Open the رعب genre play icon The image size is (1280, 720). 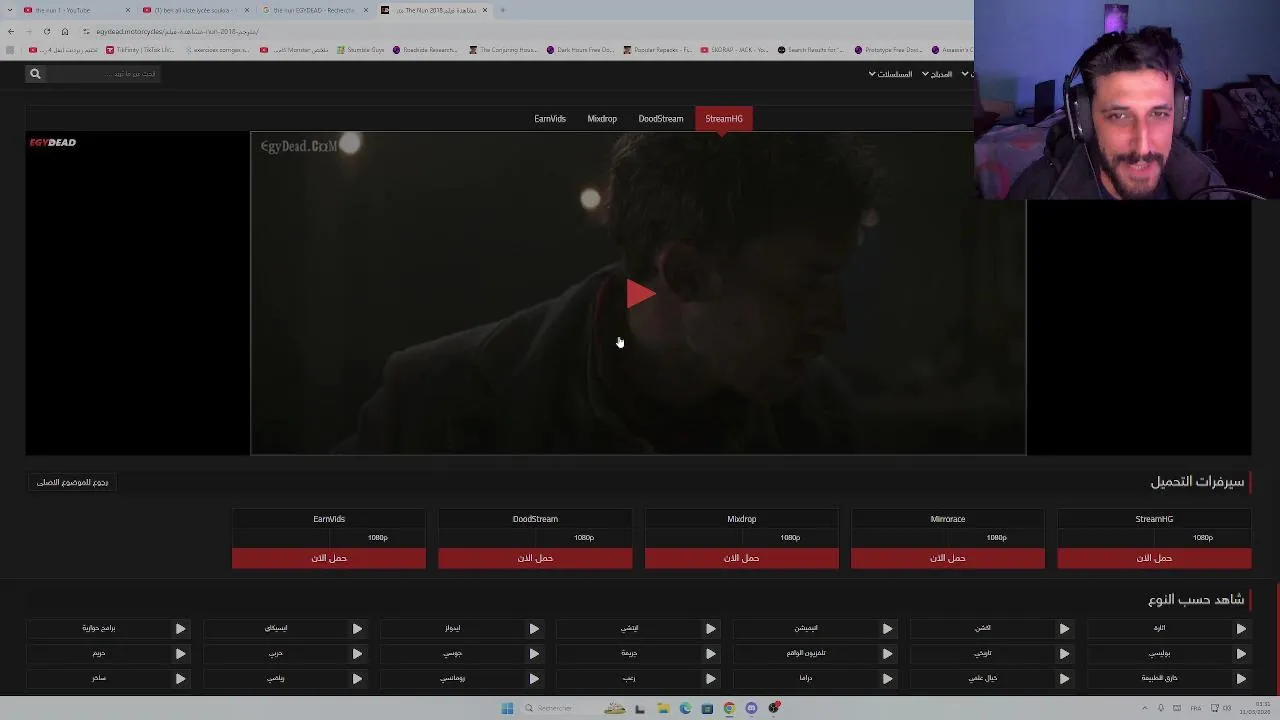pos(710,678)
